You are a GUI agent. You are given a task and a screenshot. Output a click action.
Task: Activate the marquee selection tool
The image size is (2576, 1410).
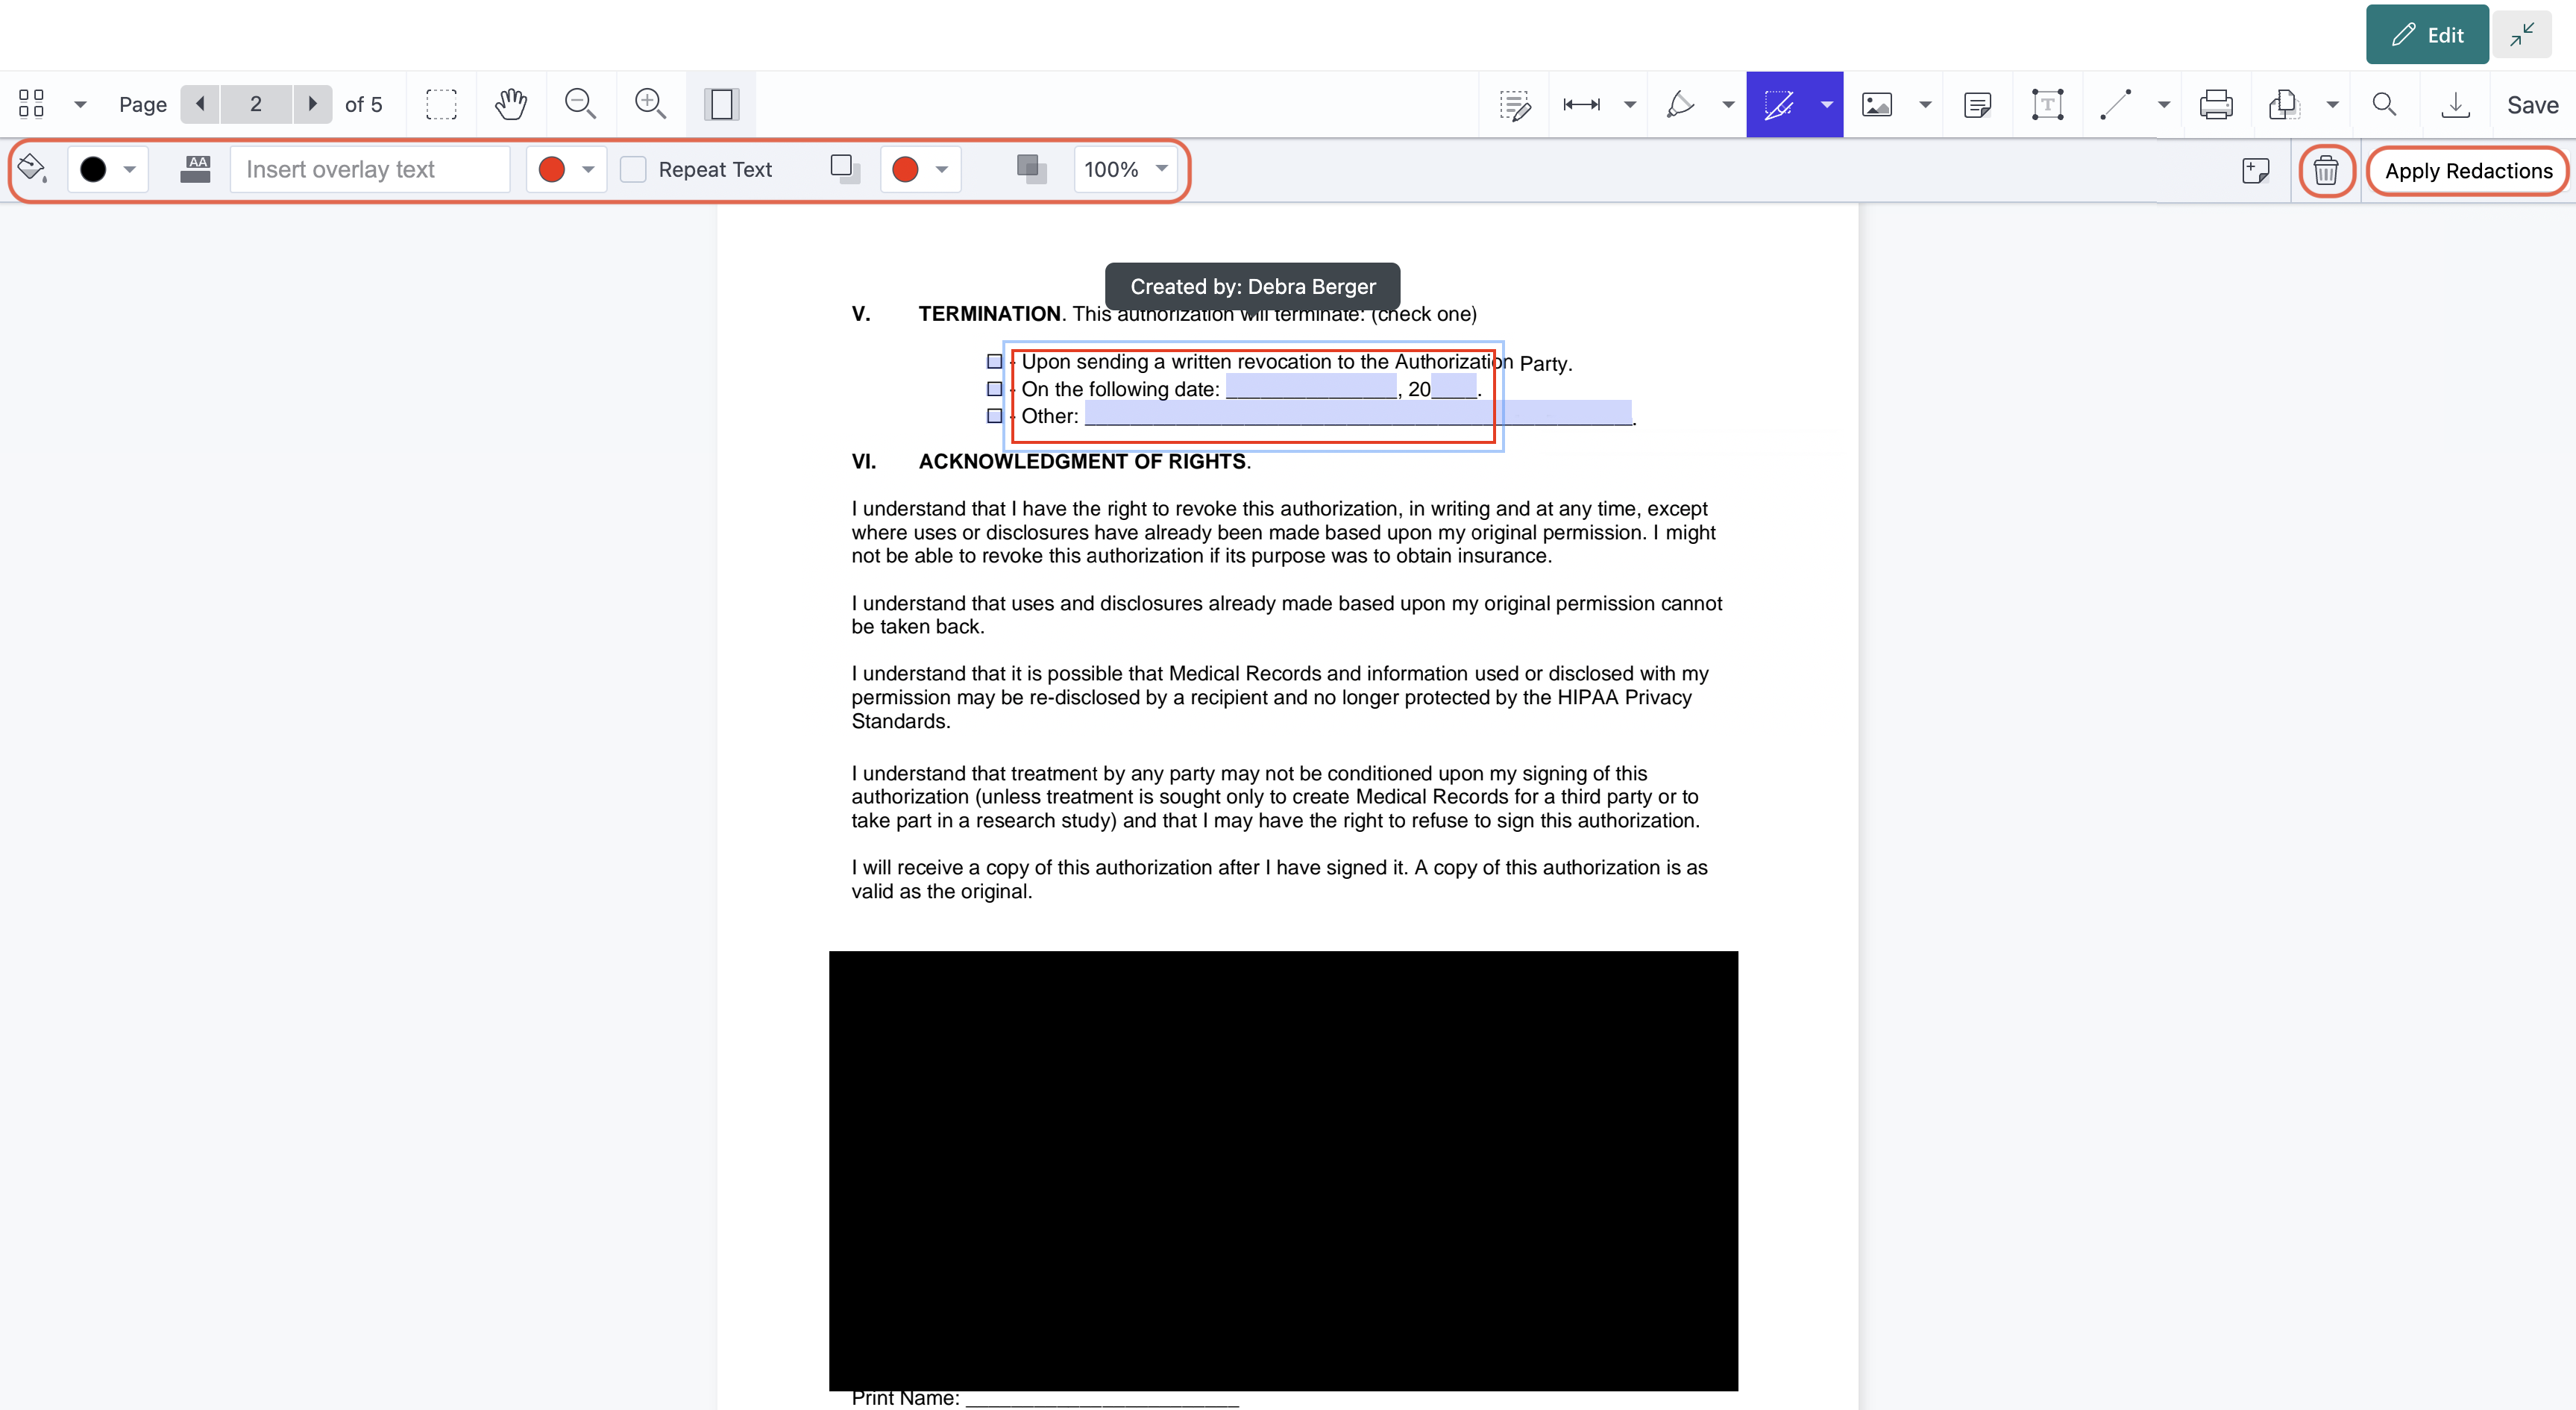point(441,104)
